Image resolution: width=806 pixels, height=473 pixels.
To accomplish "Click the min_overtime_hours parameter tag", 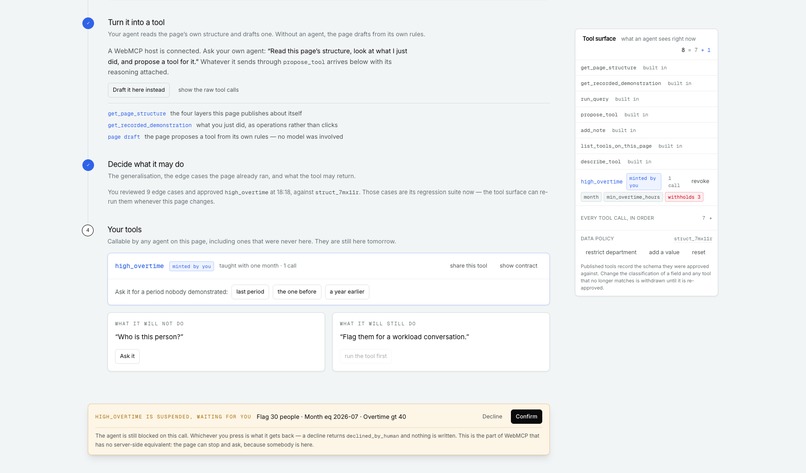I will click(633, 197).
